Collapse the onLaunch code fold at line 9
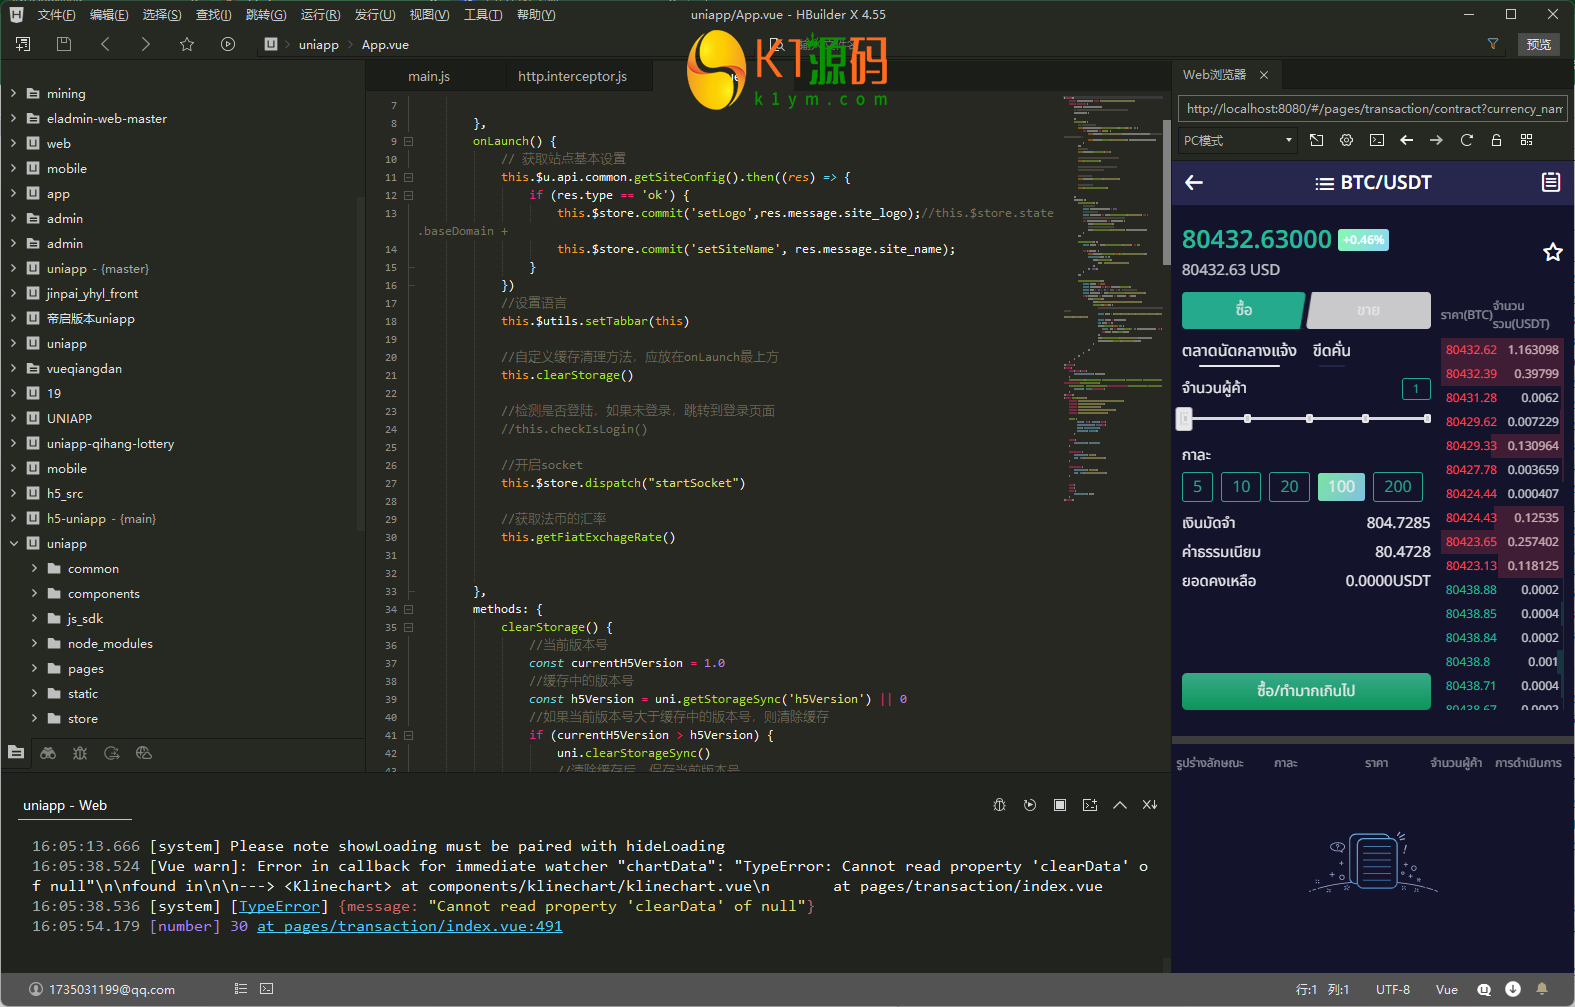This screenshot has height=1007, width=1575. [408, 142]
